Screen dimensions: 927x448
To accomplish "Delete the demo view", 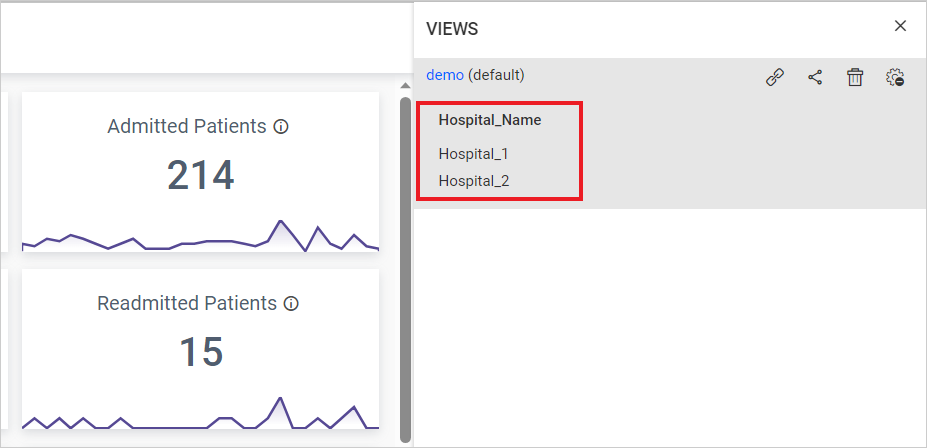I will (855, 77).
